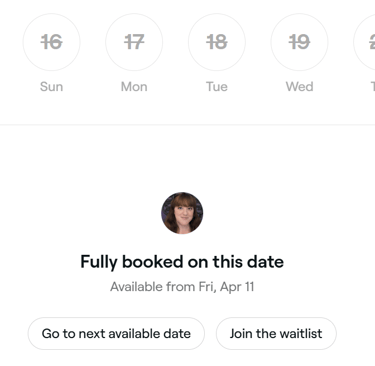Click the Sun weekday label

click(51, 87)
